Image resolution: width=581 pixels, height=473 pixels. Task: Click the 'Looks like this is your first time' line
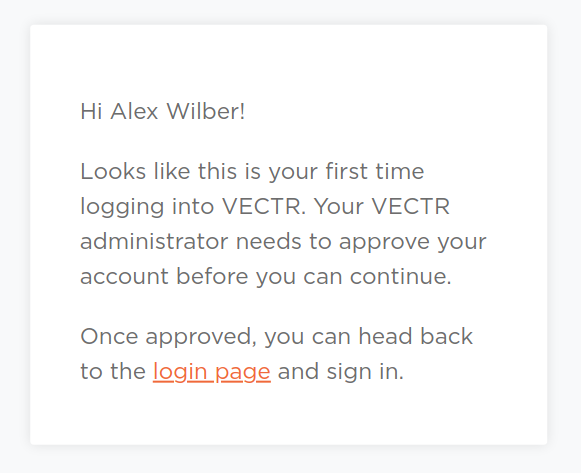[252, 173]
